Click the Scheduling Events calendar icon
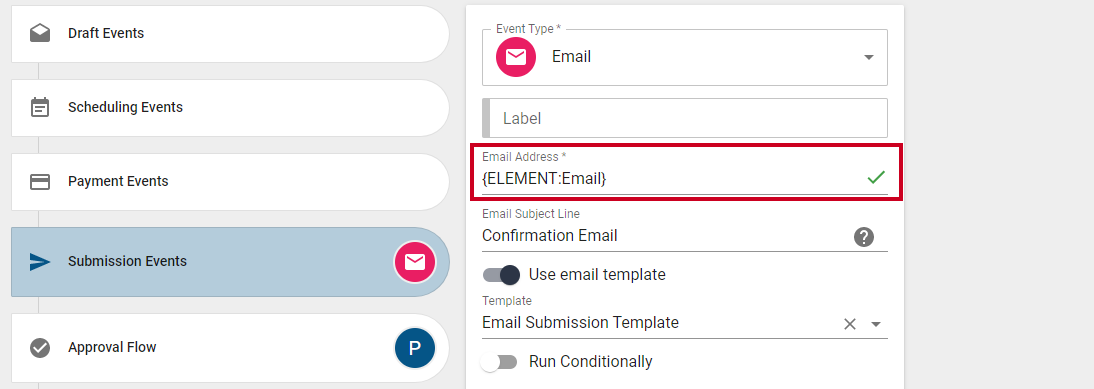This screenshot has width=1094, height=389. (40, 107)
